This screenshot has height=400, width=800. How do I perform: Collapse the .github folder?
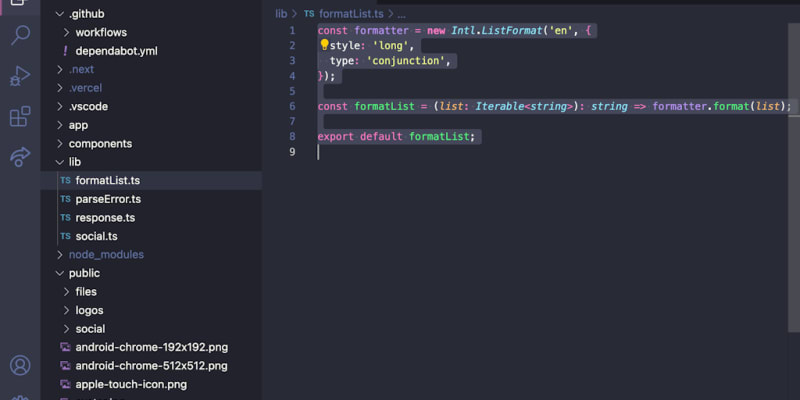[60, 14]
